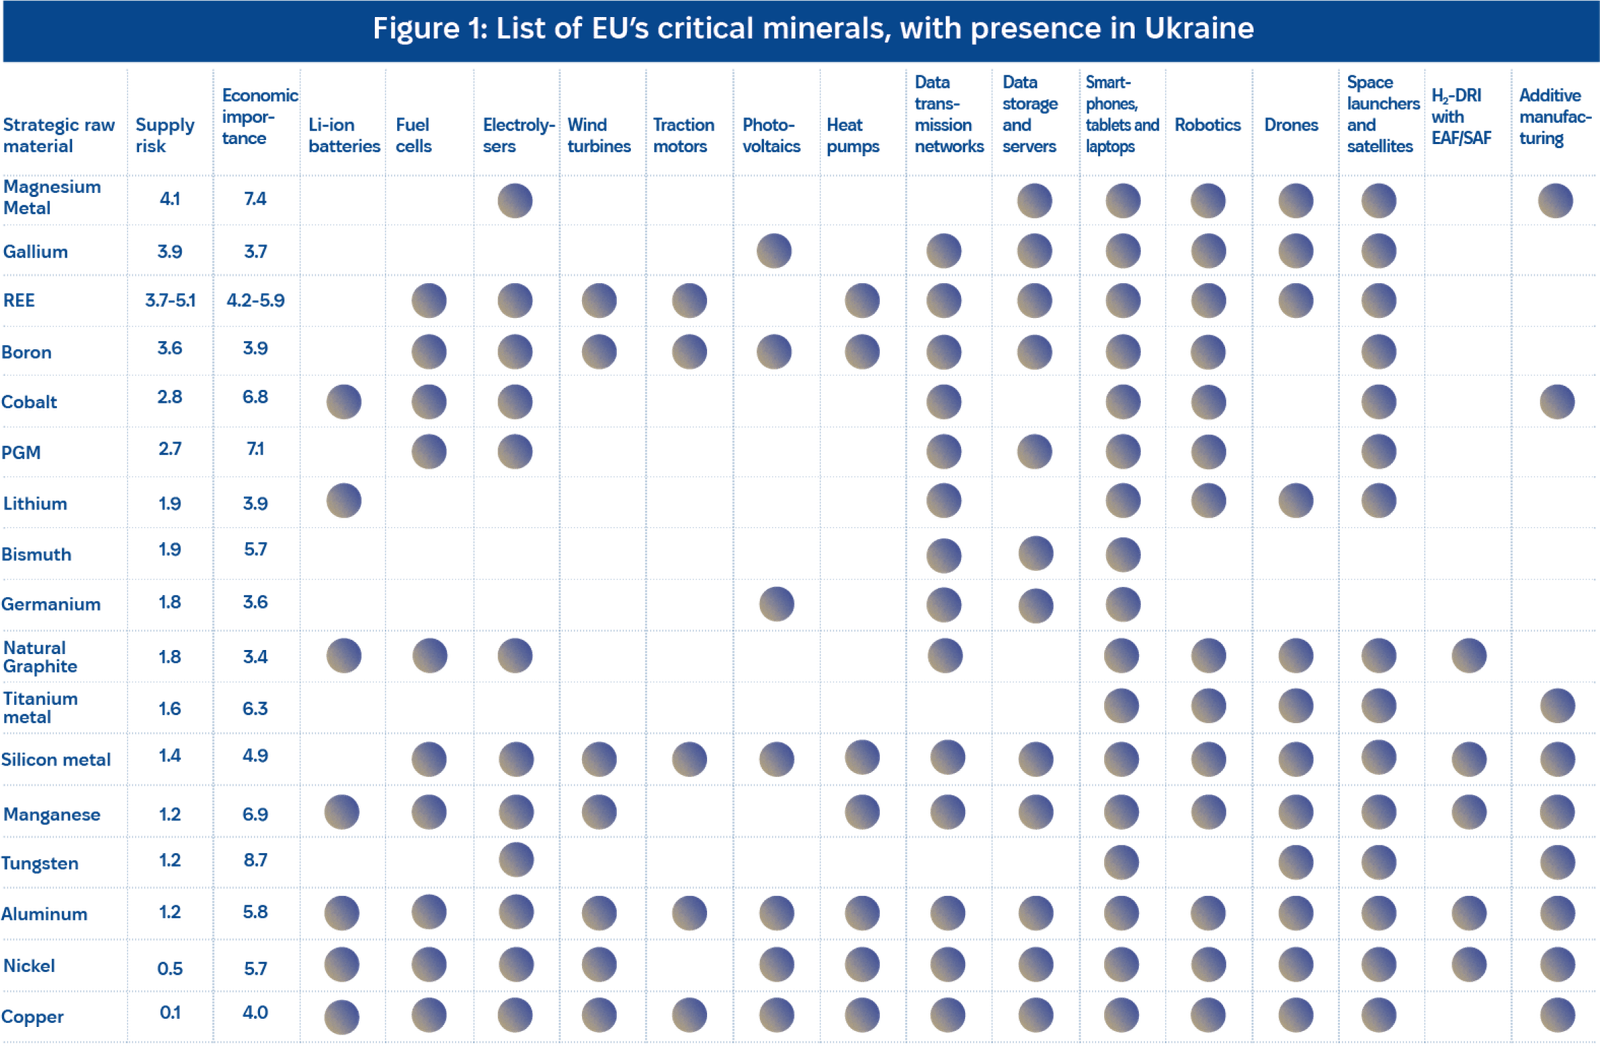The image size is (1600, 1046).
Task: Click the 'H2-DRI with EAF/SAF' column header
Action: [1460, 116]
